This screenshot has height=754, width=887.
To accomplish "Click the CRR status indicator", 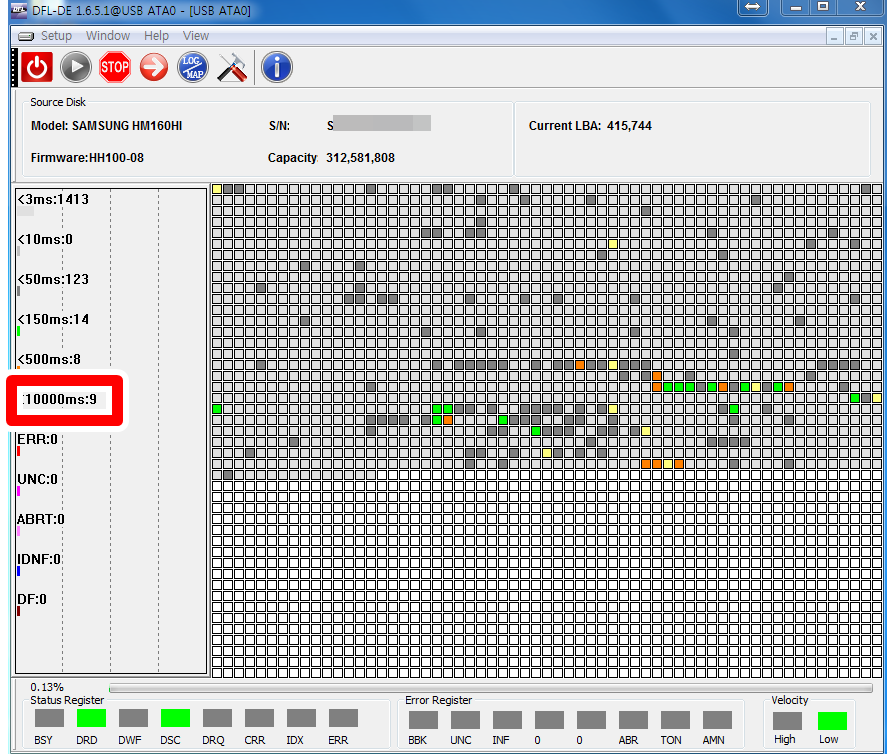I will click(259, 718).
